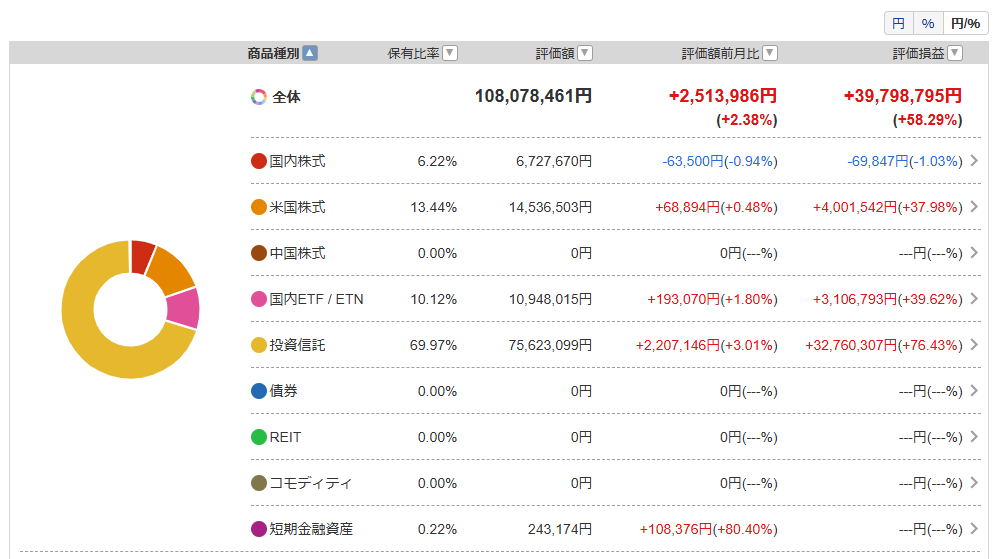Toggle 商品種別 ascending sort arrow
The width and height of the screenshot is (997, 559).
310,53
